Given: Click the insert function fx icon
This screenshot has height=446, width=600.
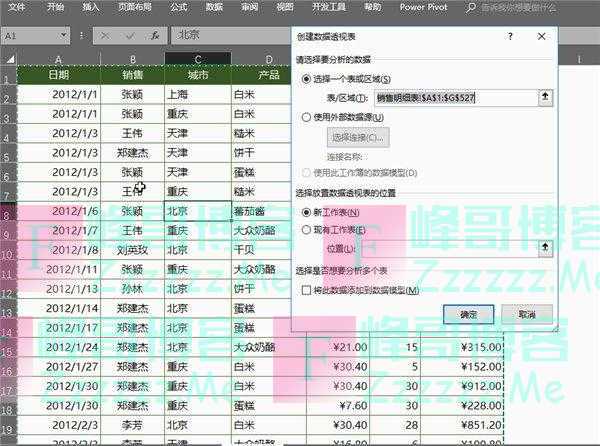Looking at the screenshot, I should click(155, 35).
